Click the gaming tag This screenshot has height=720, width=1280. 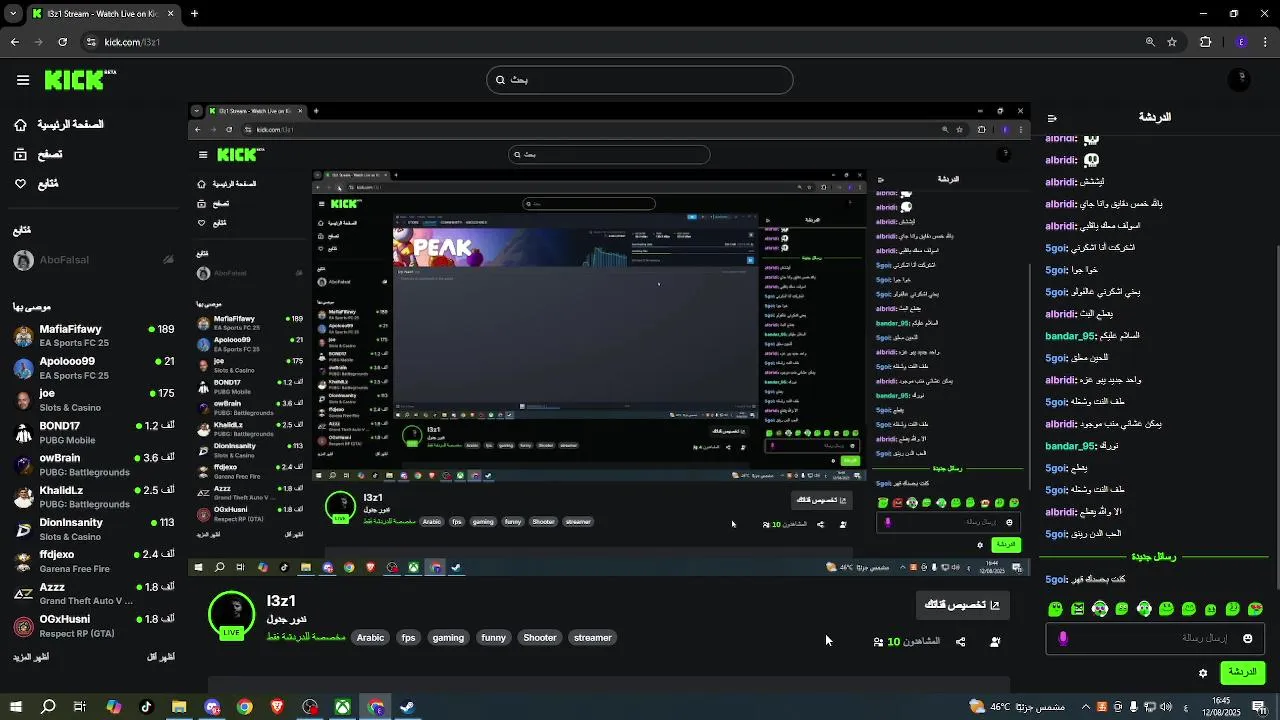448,637
